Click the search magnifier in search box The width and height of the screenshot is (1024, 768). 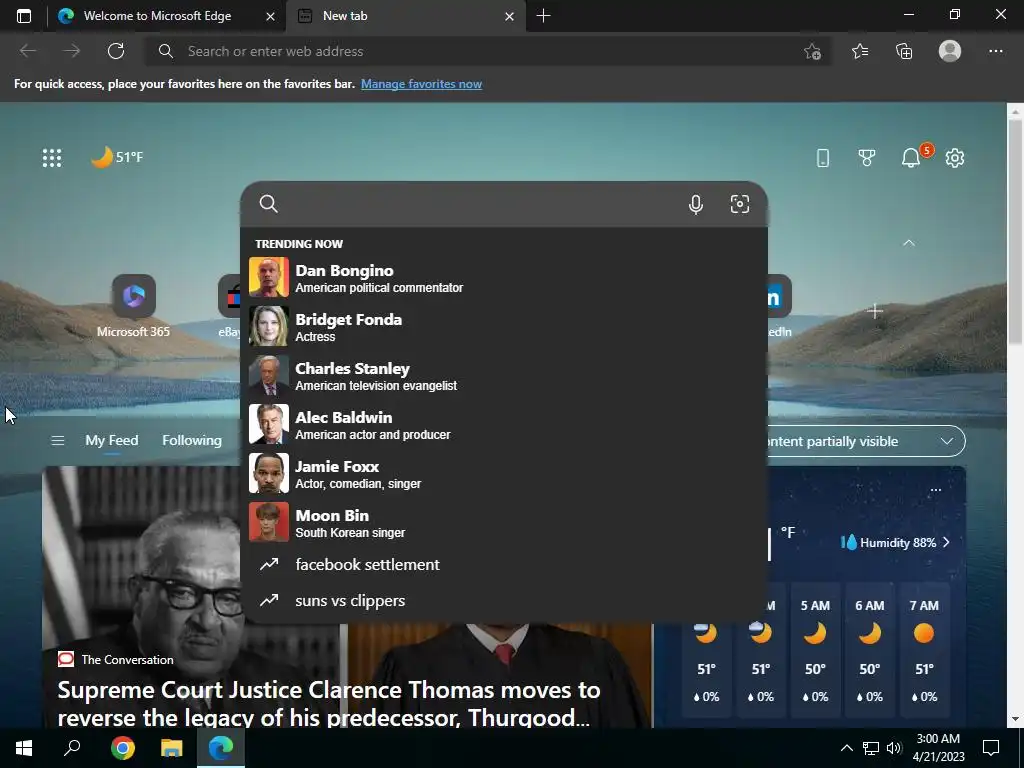click(268, 204)
